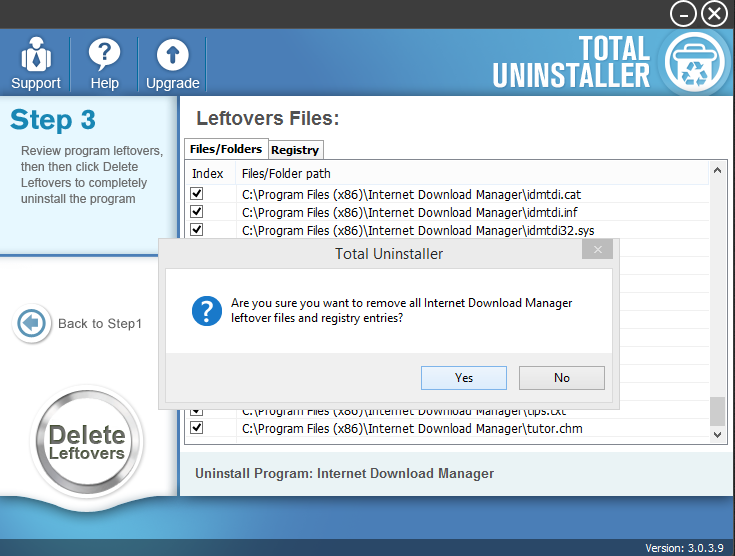Click the vertical scrollbar thumb

717,411
